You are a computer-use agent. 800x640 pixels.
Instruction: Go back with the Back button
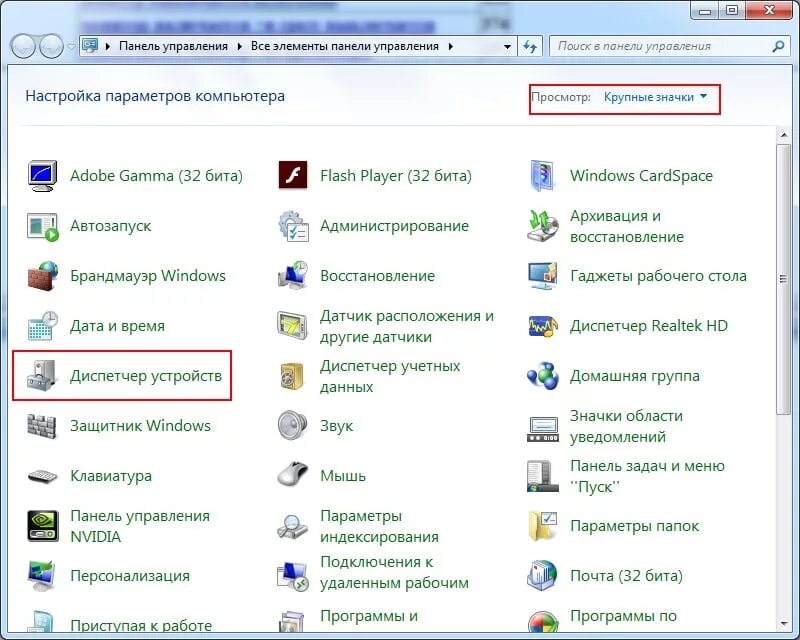pos(23,46)
